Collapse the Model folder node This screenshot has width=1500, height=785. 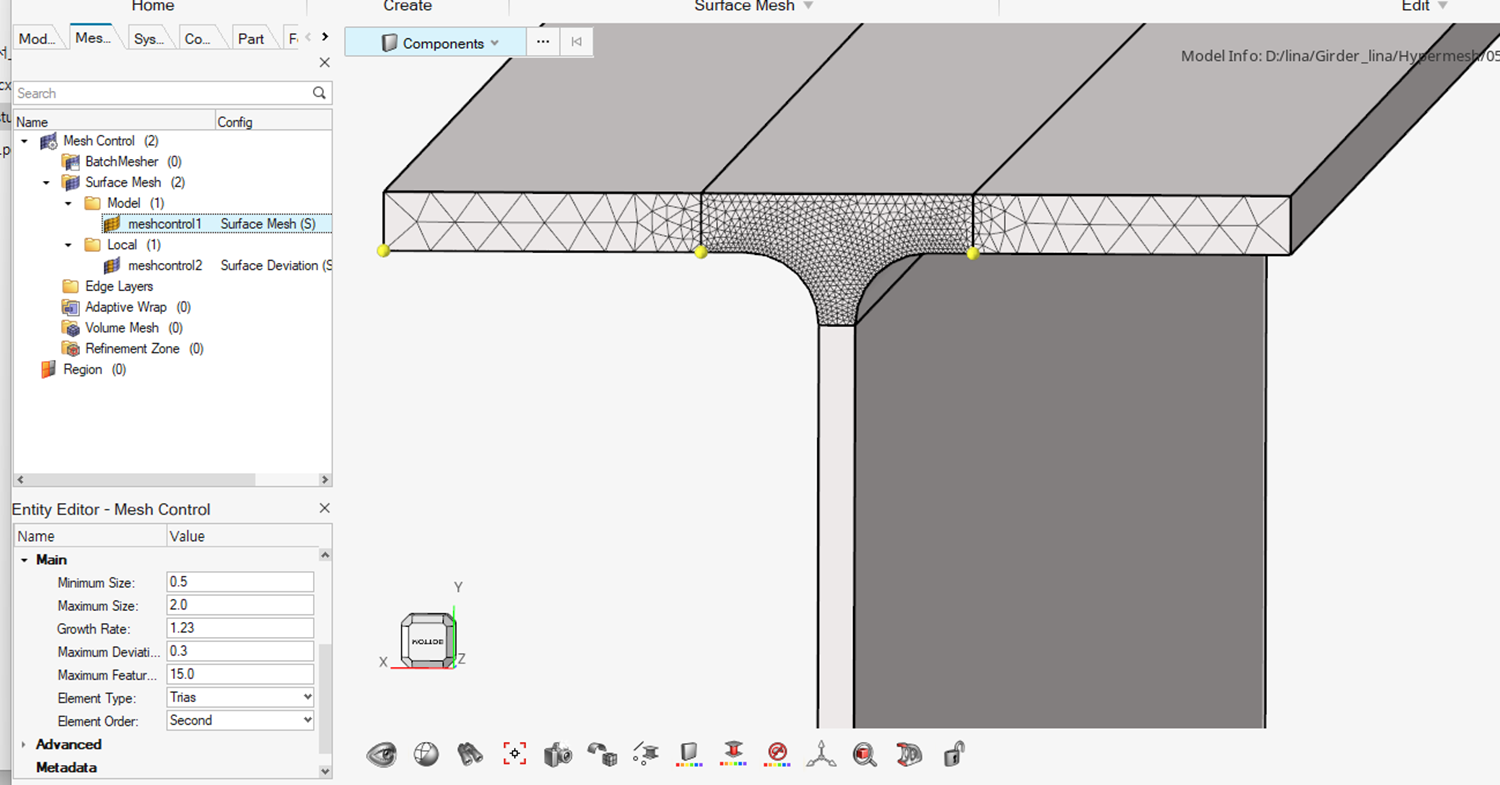pyautogui.click(x=68, y=203)
